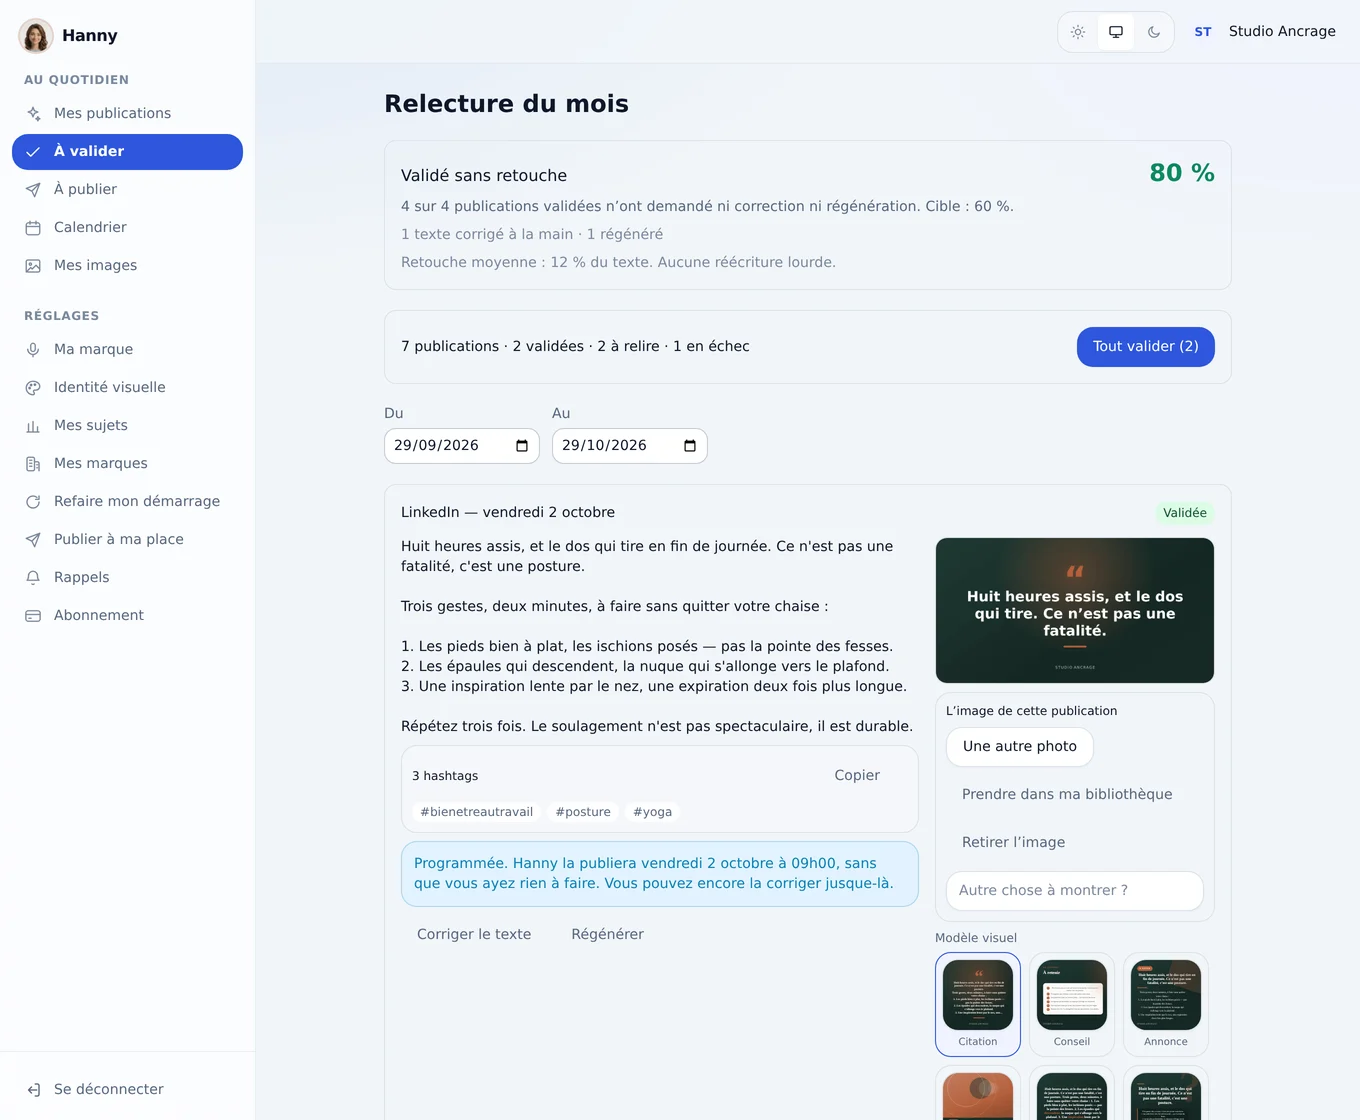Open date picker for Du field
Image resolution: width=1360 pixels, height=1120 pixels.
pos(522,446)
